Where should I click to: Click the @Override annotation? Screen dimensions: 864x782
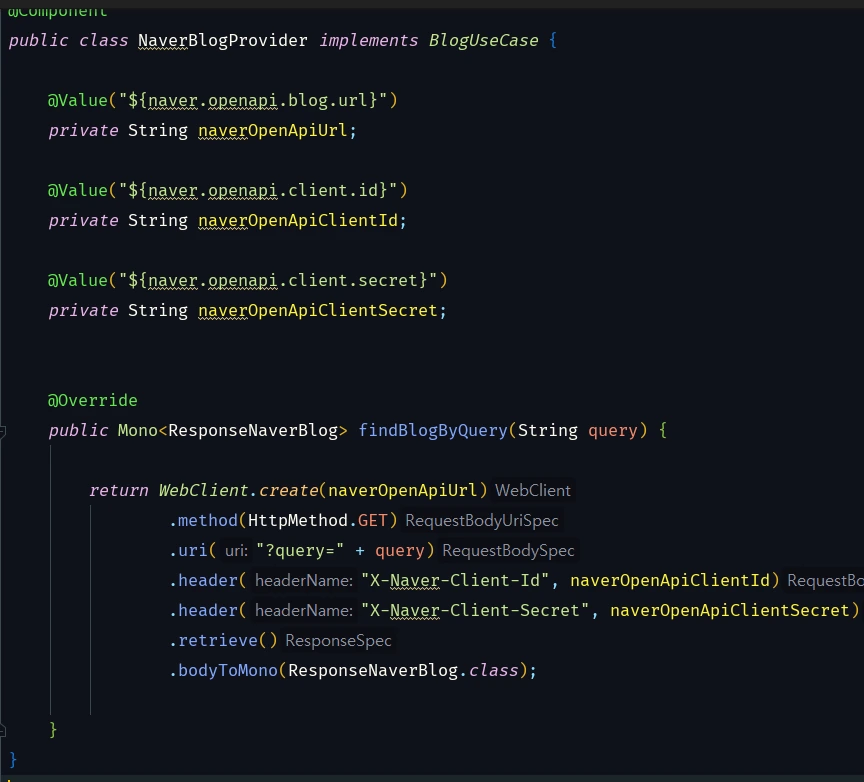93,401
